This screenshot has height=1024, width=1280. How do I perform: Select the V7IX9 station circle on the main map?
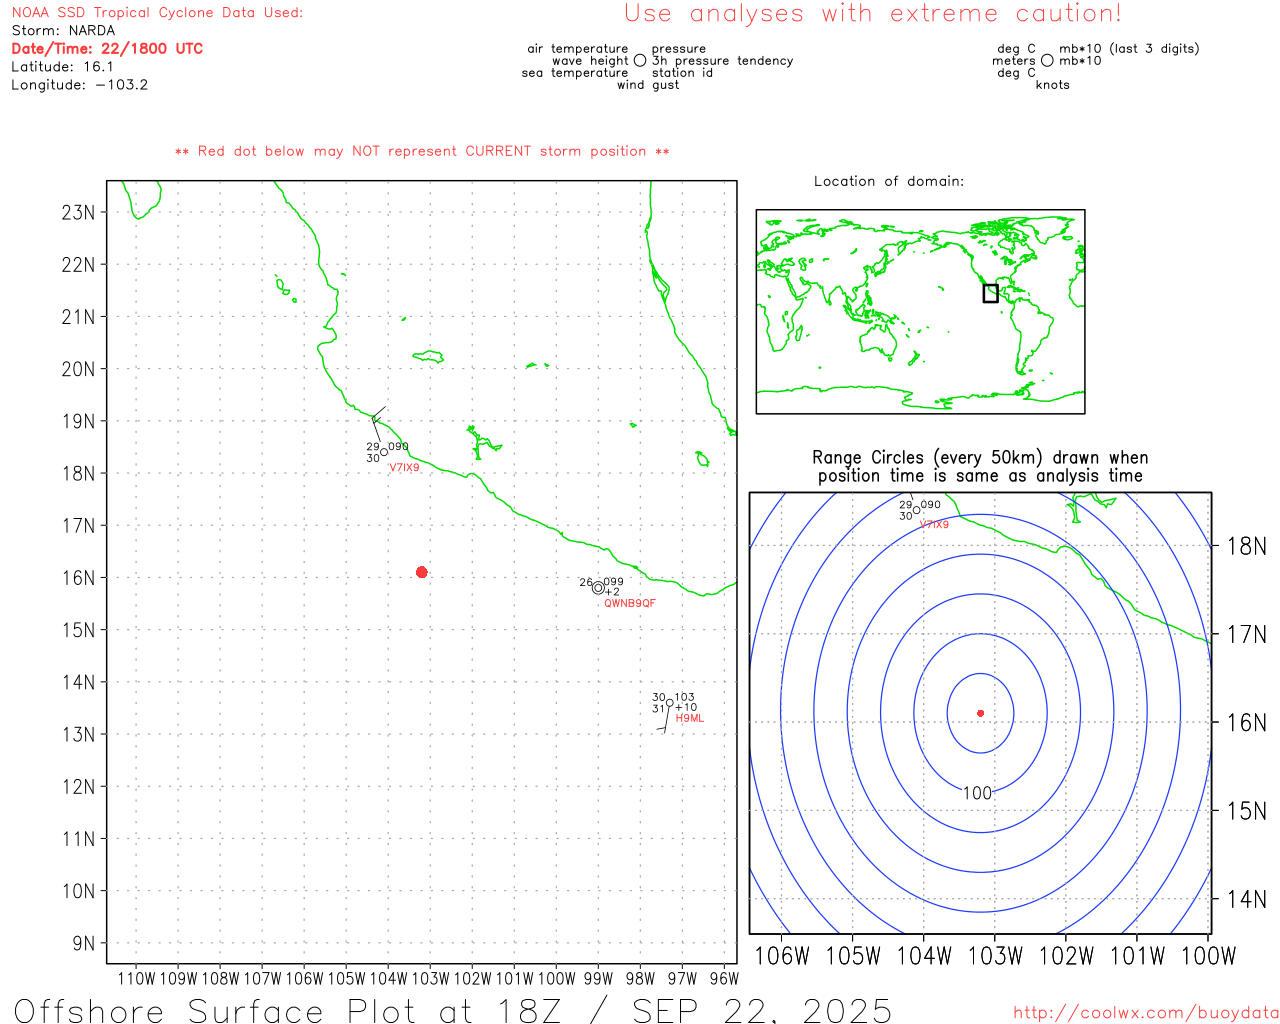[x=384, y=452]
